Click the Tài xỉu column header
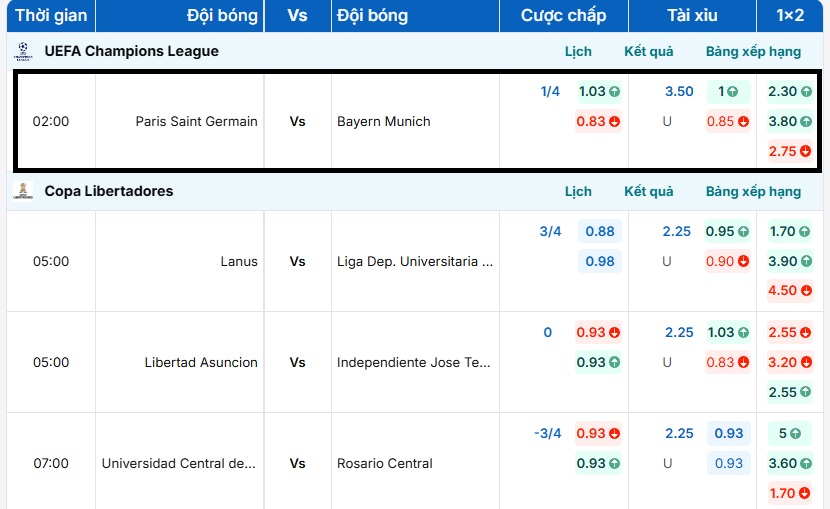 (x=692, y=15)
